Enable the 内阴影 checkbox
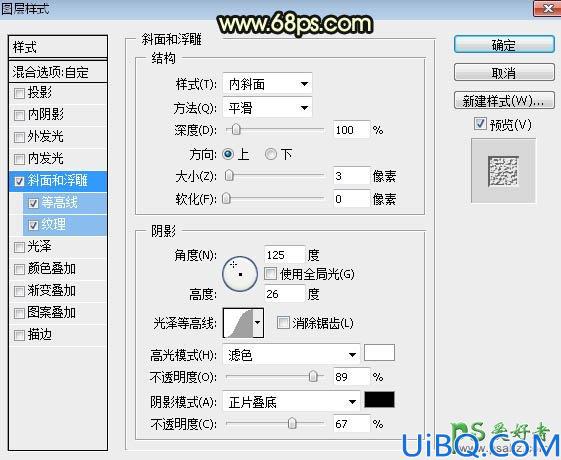The image size is (561, 460). pos(19,115)
